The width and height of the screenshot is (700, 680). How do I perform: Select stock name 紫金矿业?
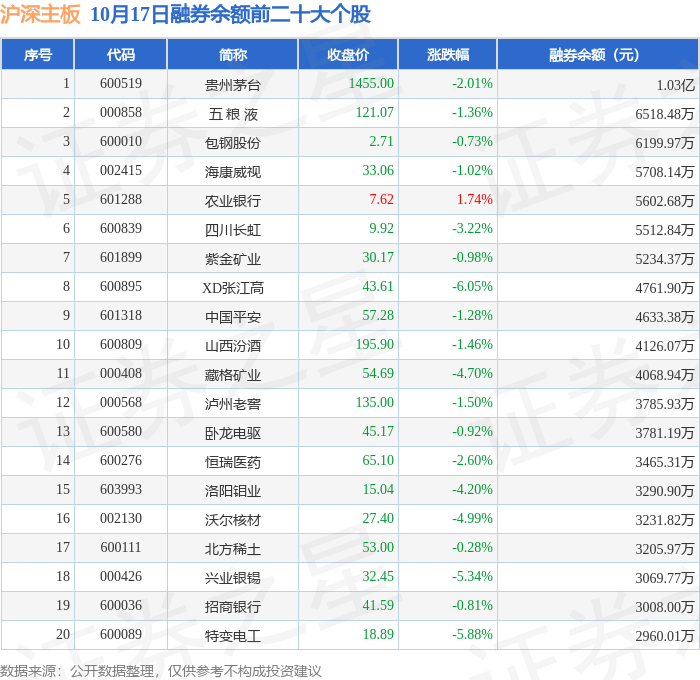pyautogui.click(x=233, y=259)
